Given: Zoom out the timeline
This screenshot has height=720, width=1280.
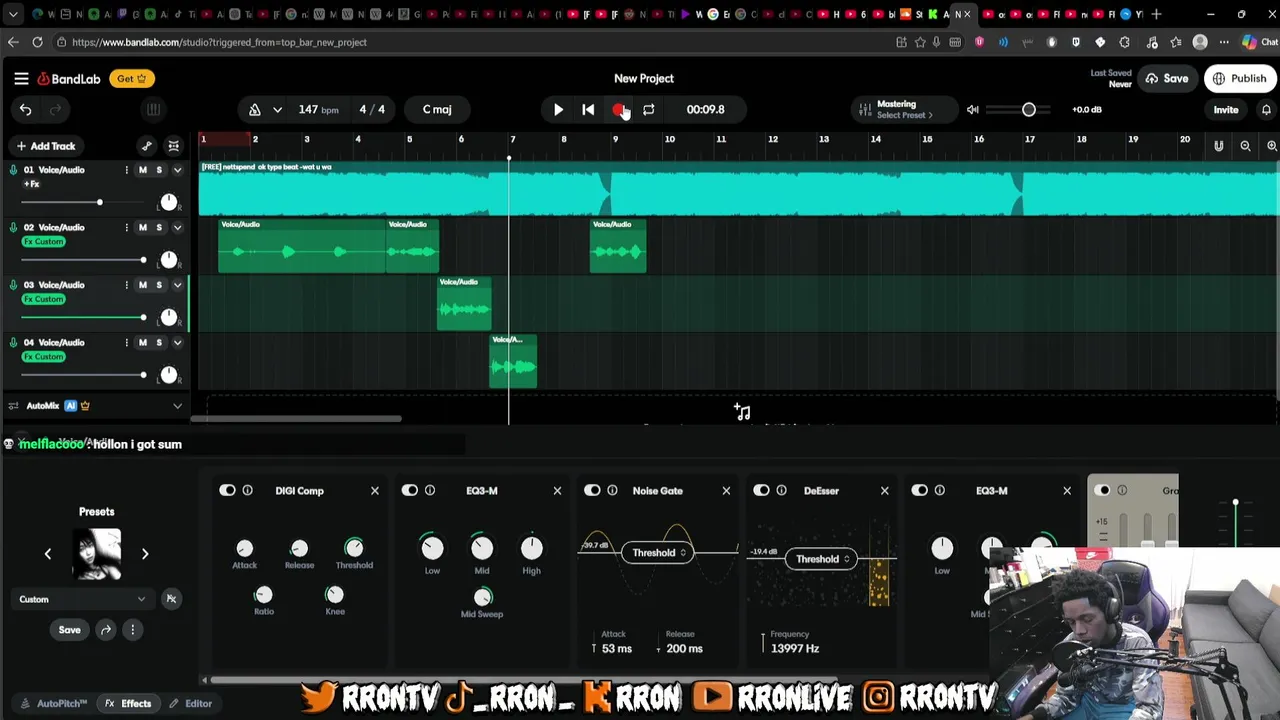Looking at the screenshot, I should pyautogui.click(x=1245, y=146).
